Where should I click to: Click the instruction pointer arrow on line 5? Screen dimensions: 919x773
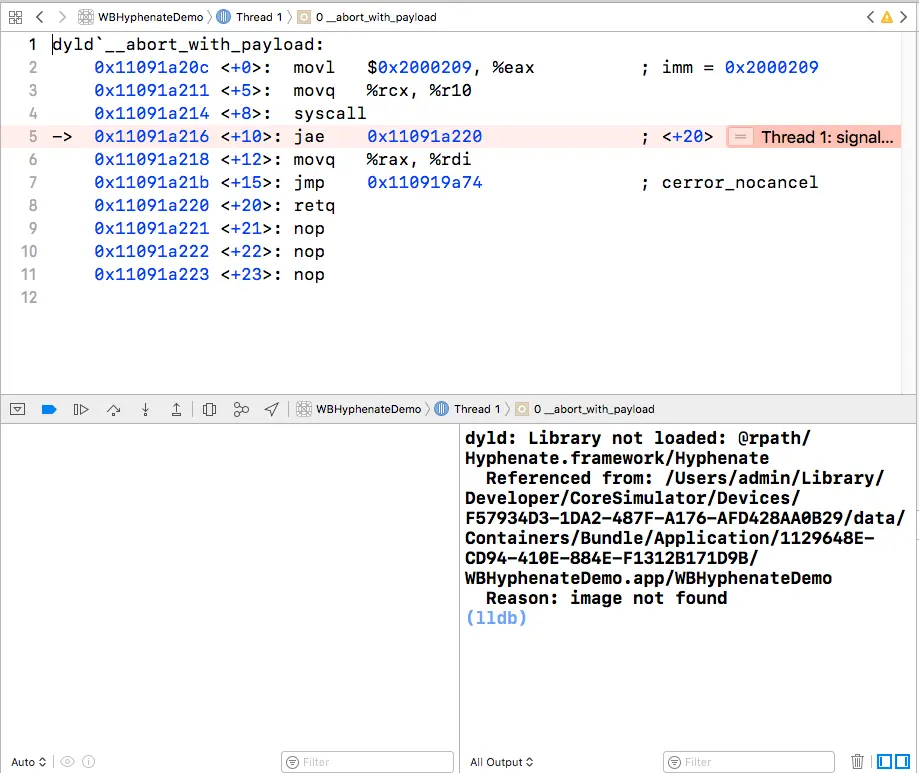point(62,137)
